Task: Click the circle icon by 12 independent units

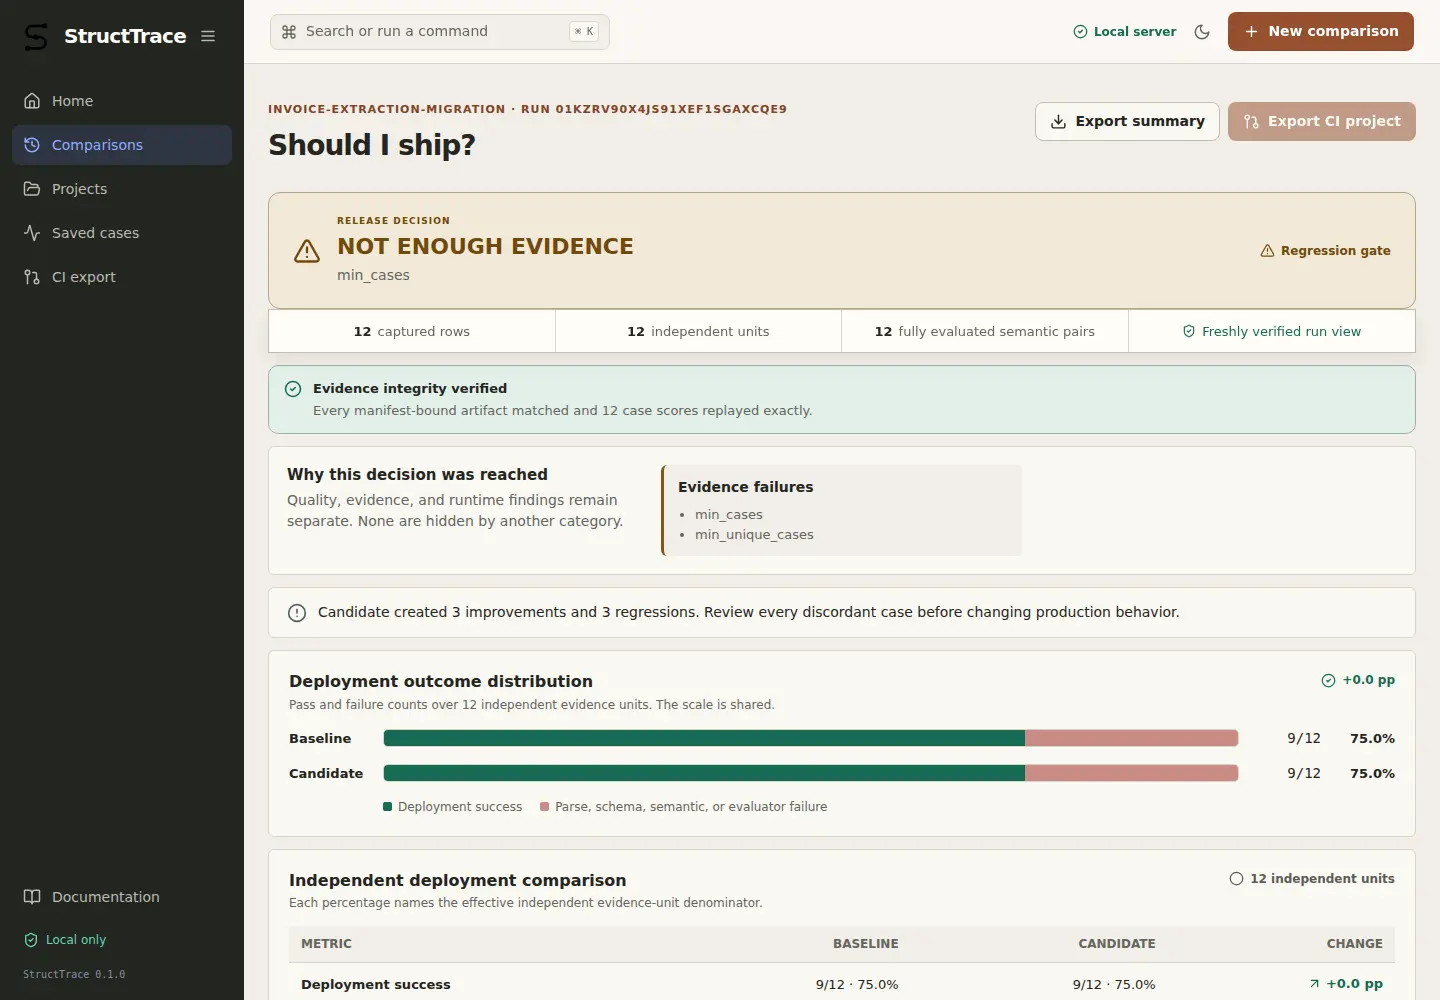Action: point(1236,879)
